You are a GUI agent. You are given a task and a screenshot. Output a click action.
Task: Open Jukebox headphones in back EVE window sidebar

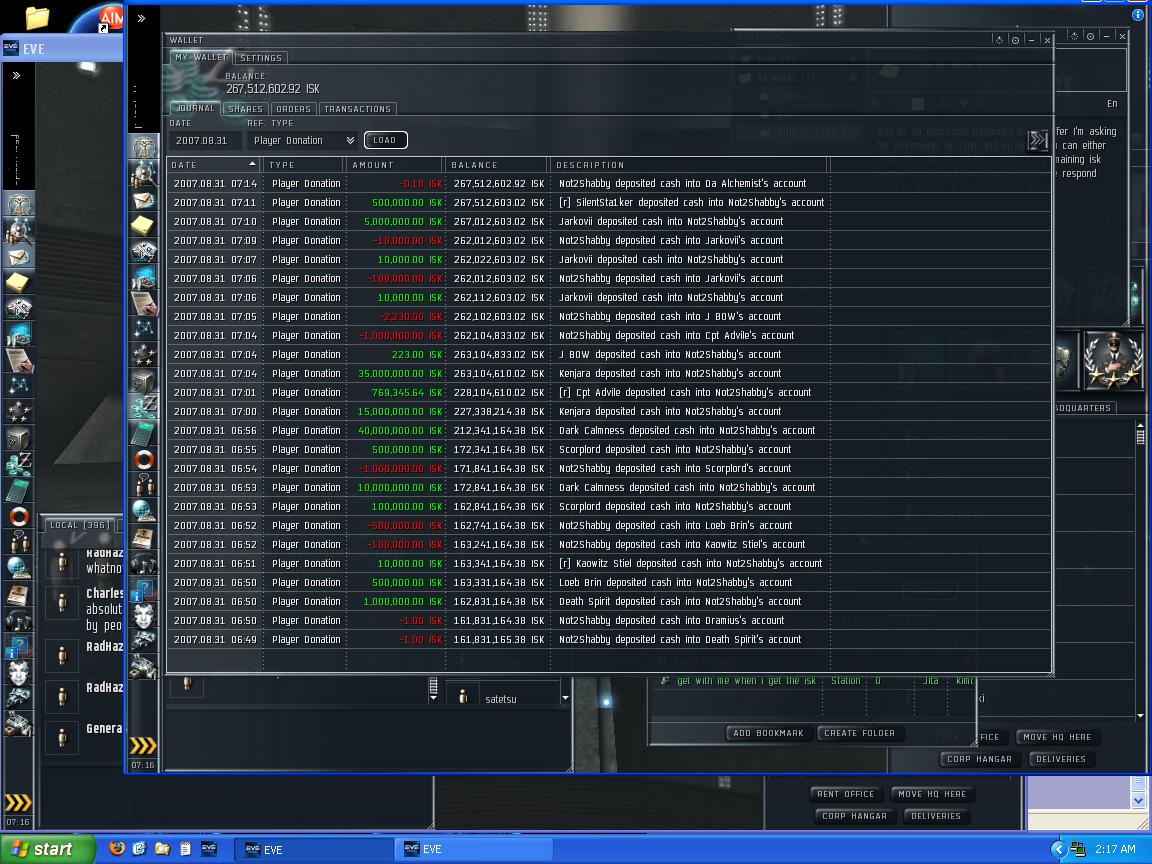18,621
